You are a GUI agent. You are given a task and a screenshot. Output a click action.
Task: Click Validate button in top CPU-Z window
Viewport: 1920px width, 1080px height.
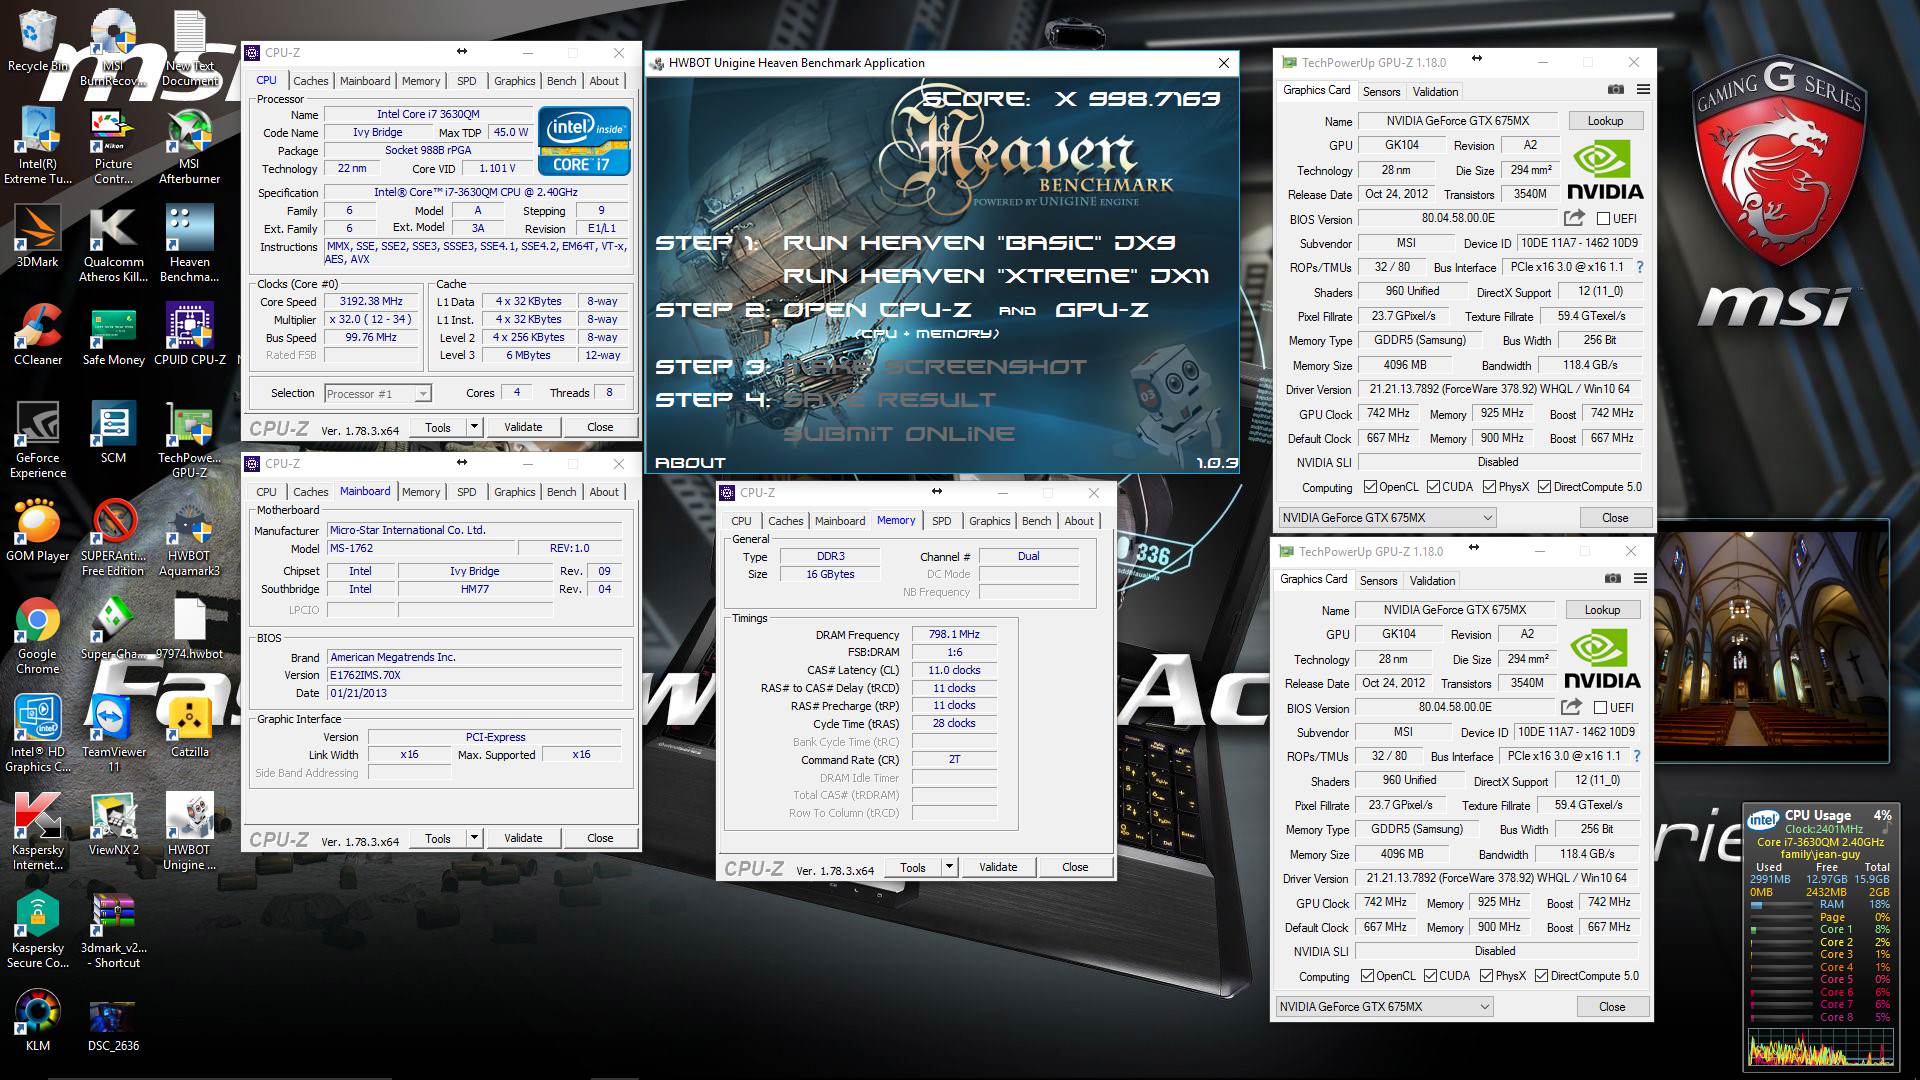coord(523,427)
